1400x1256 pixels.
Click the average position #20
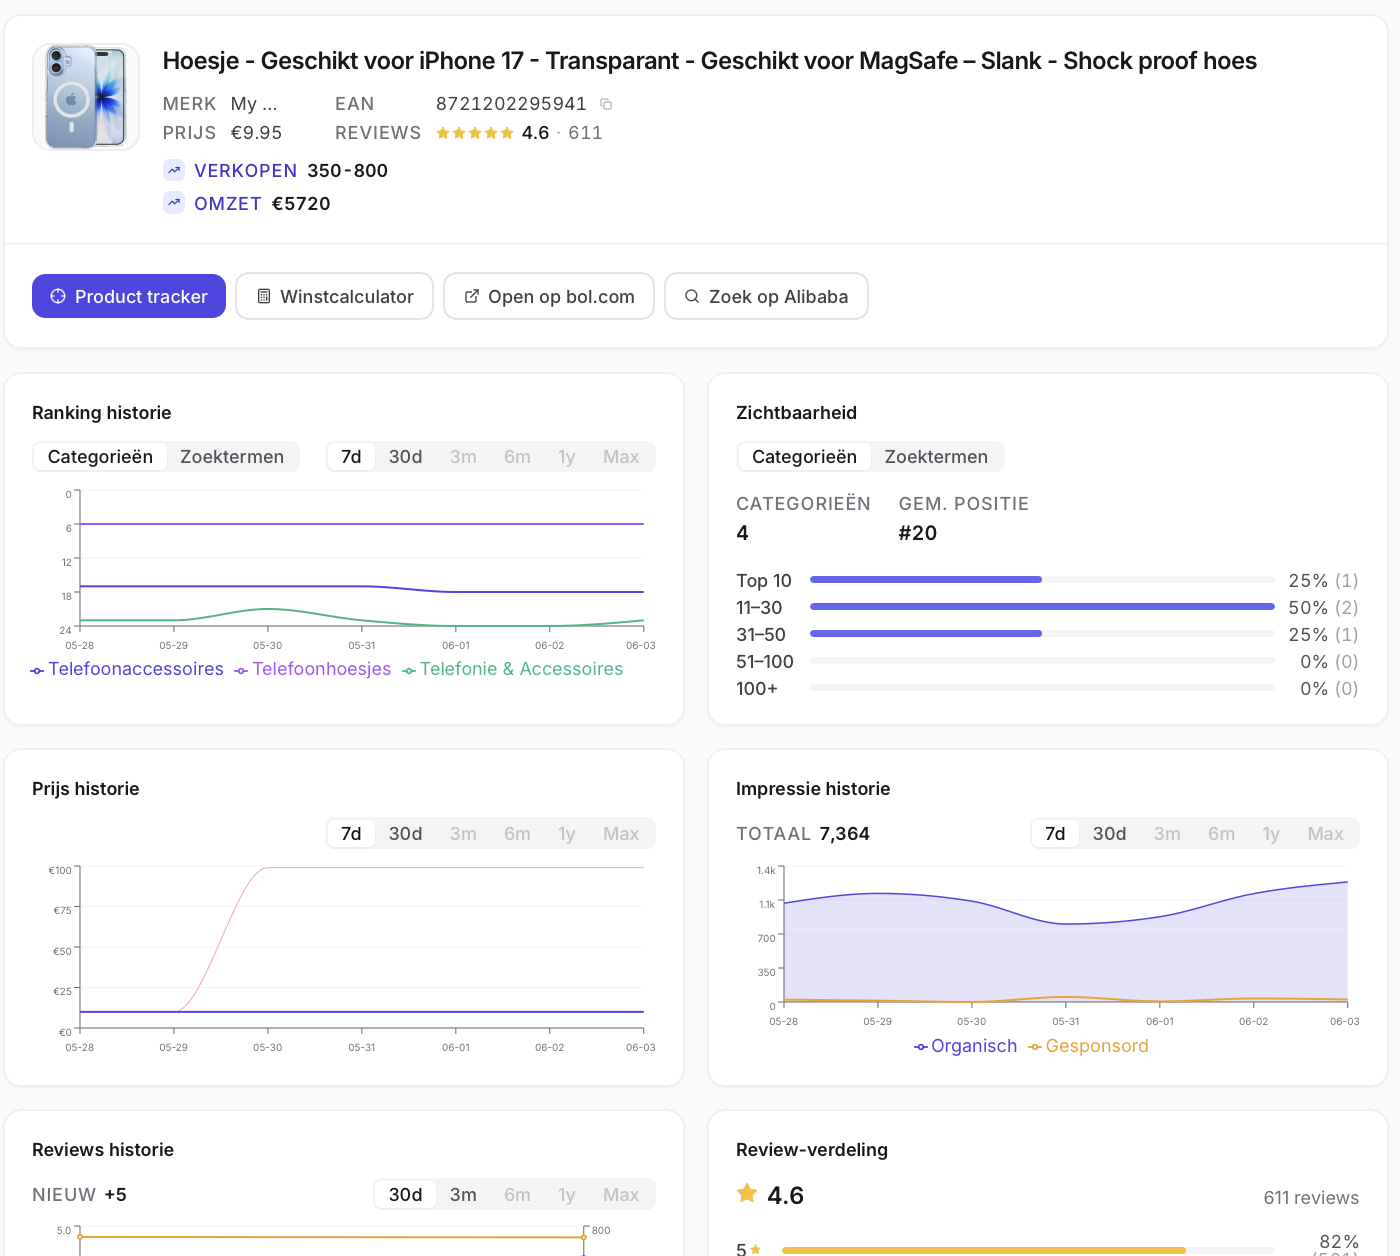917,533
